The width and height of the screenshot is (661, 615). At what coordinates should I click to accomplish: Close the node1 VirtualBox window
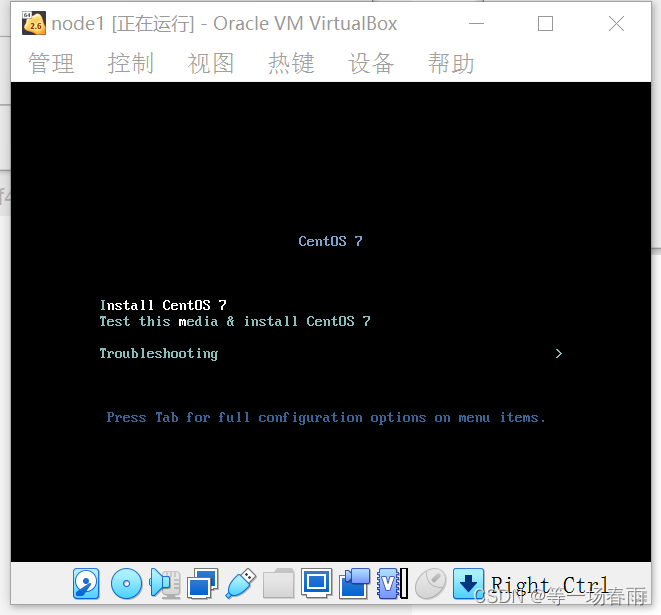tap(616, 24)
